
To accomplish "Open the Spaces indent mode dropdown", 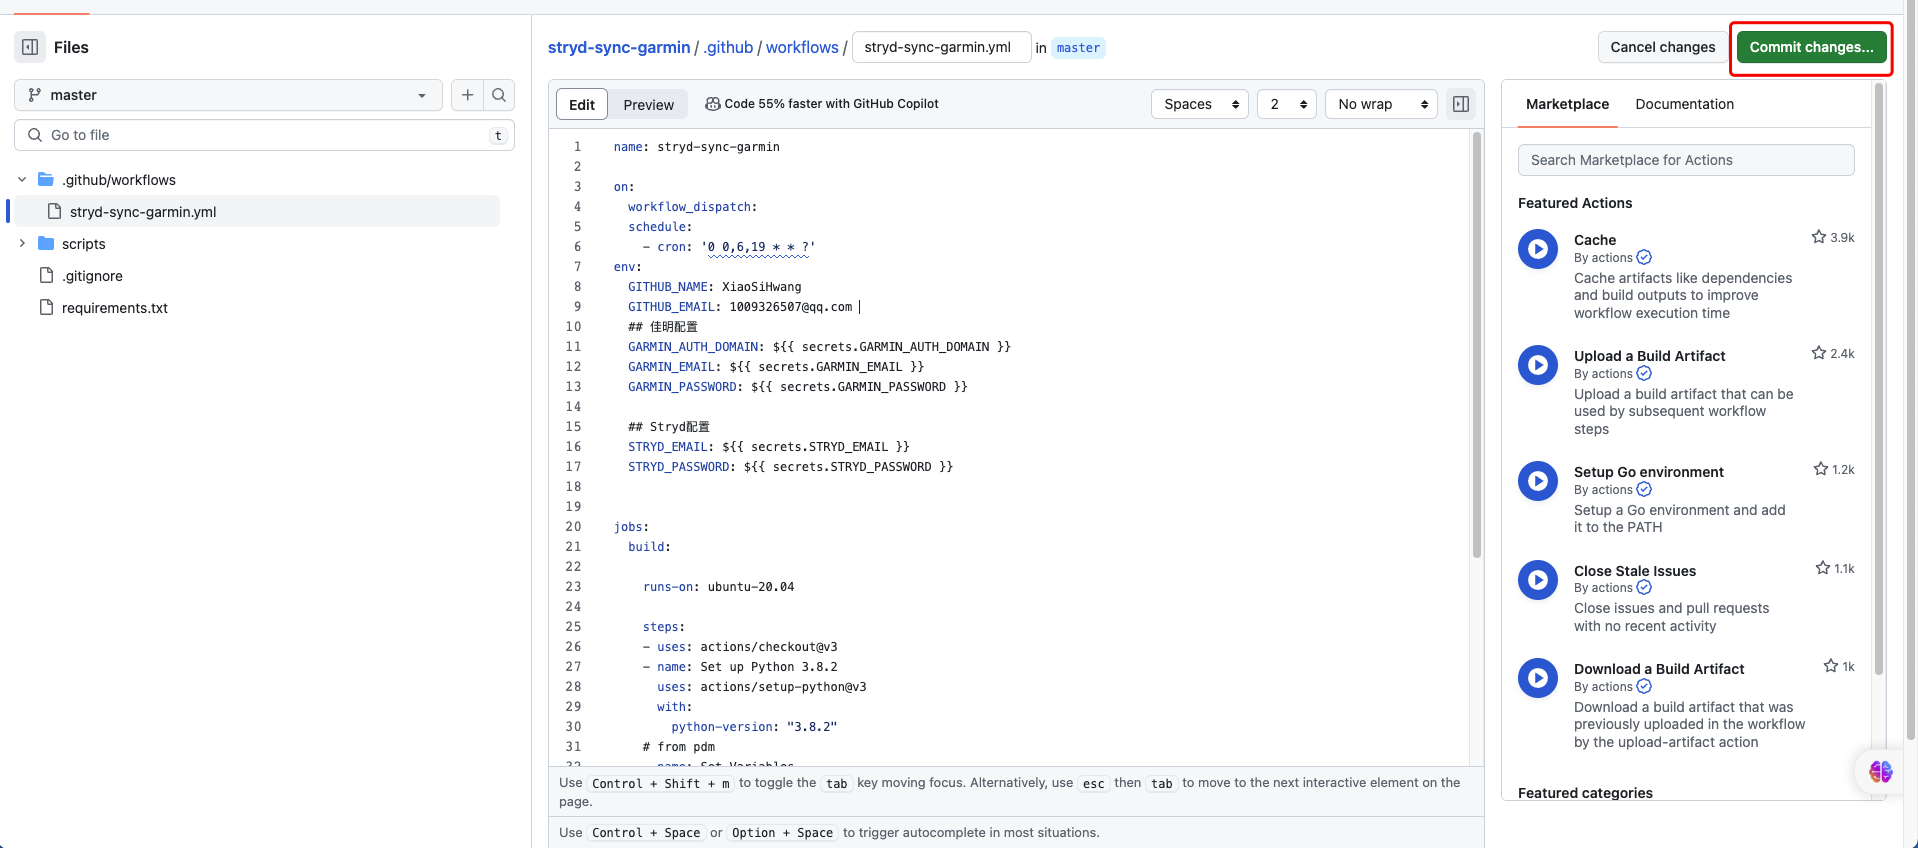I will pyautogui.click(x=1200, y=104).
